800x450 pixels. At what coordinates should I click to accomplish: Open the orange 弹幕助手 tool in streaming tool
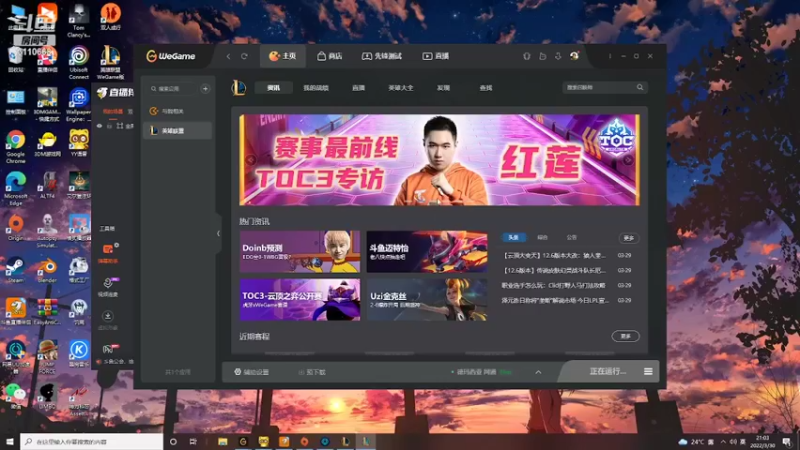(x=108, y=253)
